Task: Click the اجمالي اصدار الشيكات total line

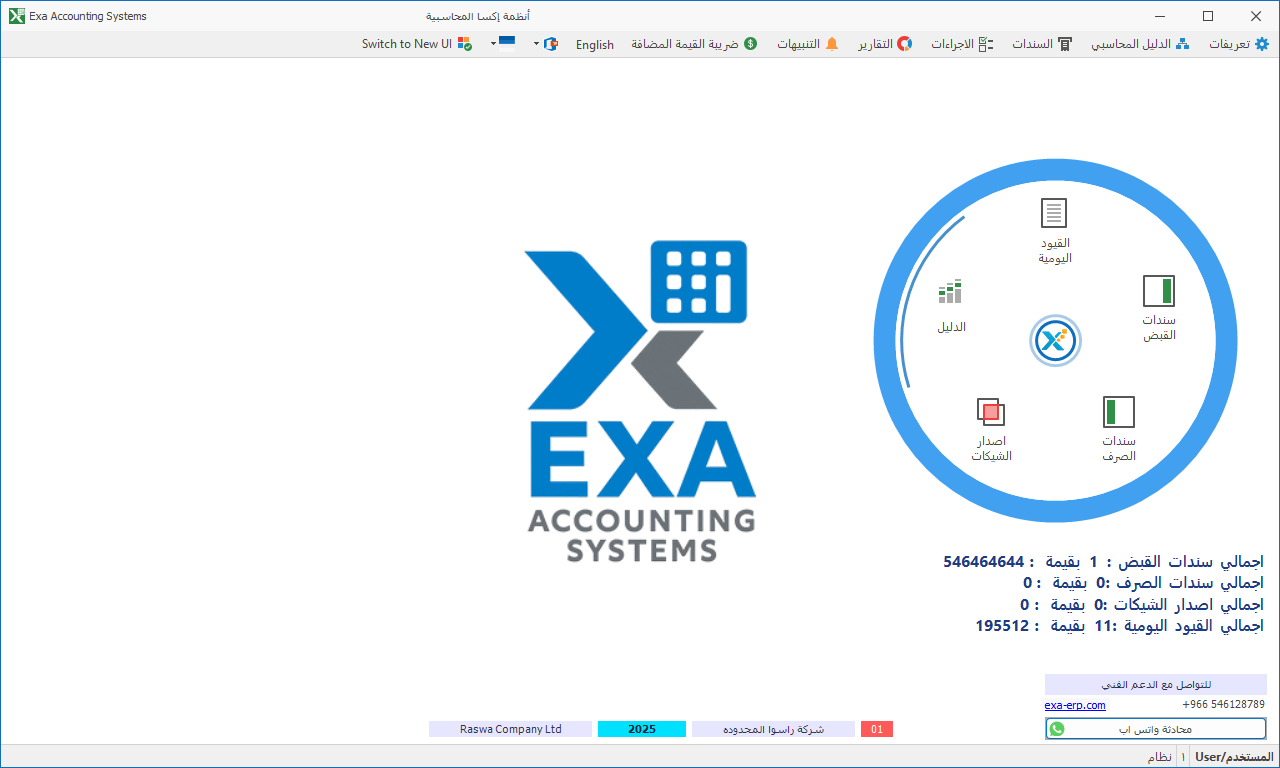Action: [1142, 605]
